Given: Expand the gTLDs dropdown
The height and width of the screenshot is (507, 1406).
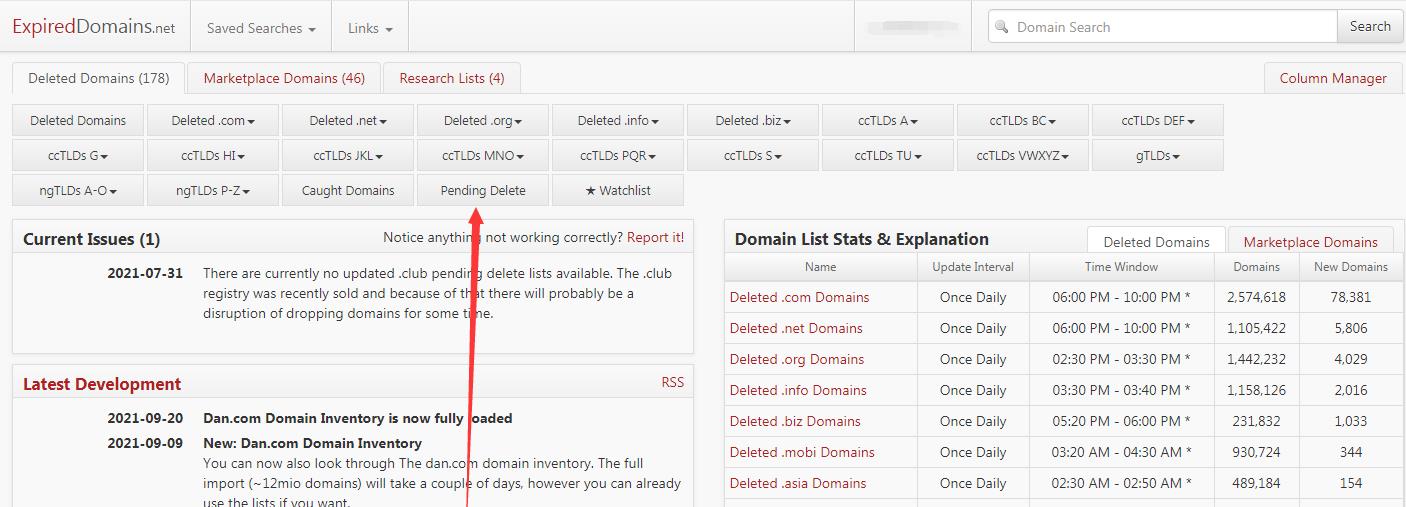Looking at the screenshot, I should [x=1157, y=155].
